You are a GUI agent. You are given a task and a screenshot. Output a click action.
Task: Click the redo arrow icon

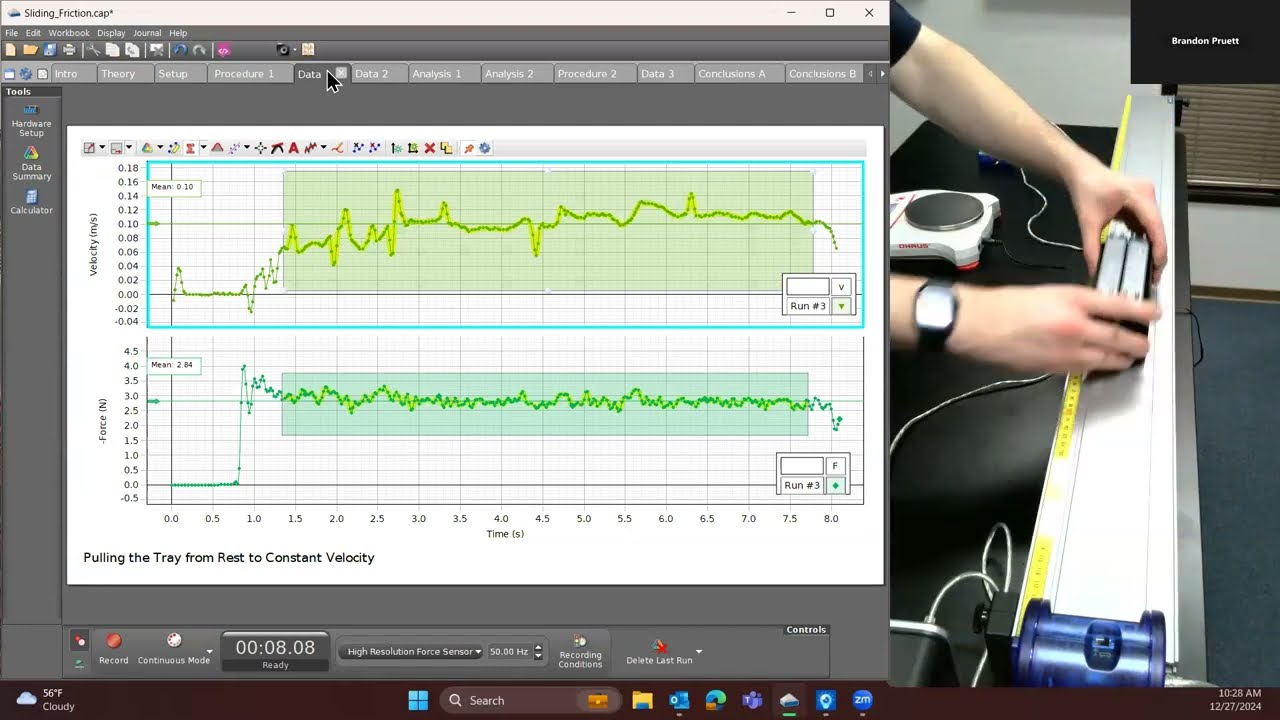(x=199, y=49)
